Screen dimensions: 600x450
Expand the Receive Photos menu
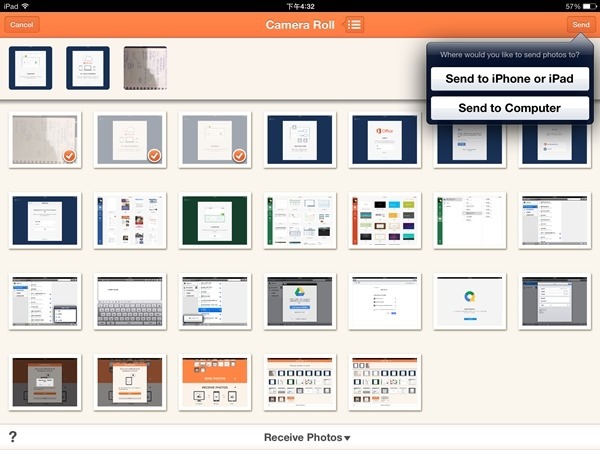pyautogui.click(x=307, y=438)
